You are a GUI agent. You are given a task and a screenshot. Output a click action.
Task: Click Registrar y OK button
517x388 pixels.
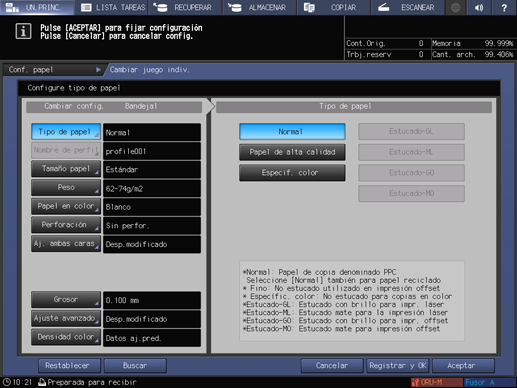point(398,366)
